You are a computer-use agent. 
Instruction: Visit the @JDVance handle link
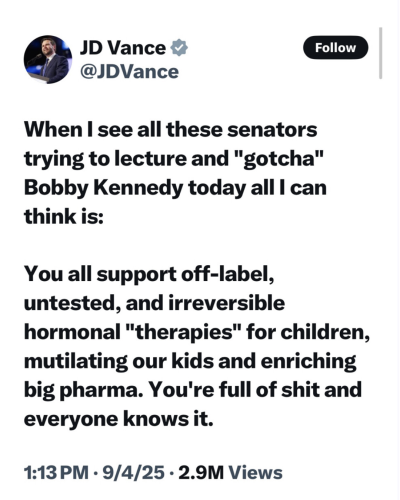coord(129,72)
